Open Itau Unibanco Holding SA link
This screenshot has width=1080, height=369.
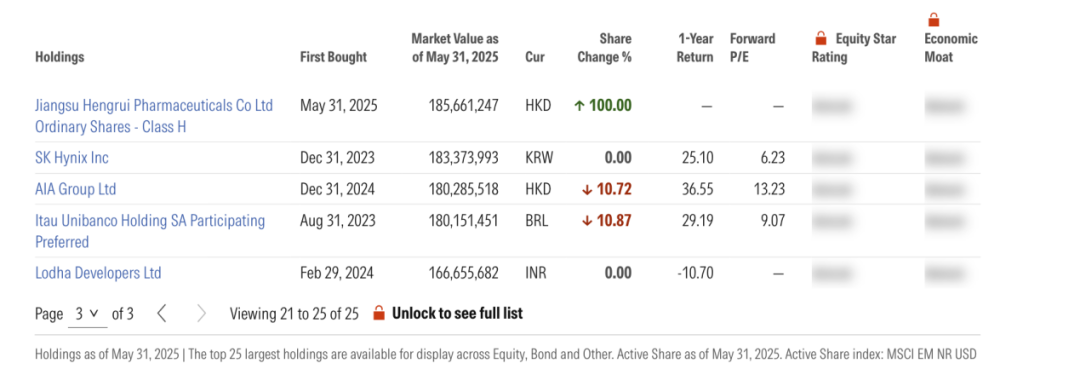pos(150,231)
